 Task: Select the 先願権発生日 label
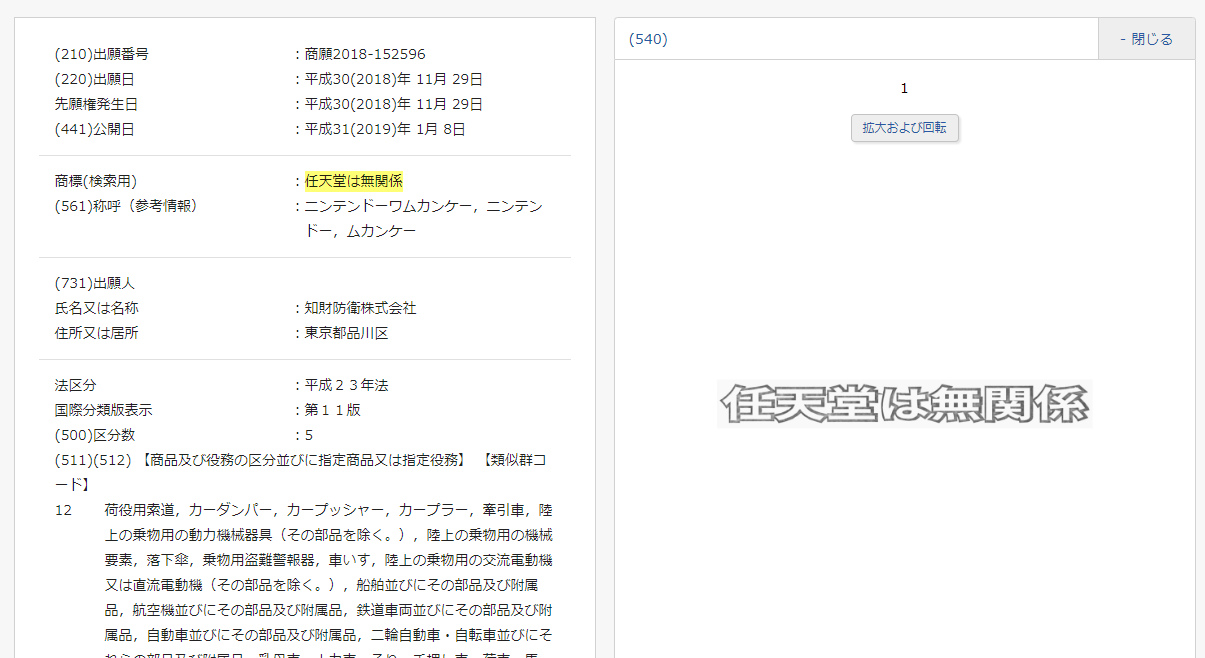point(97,104)
